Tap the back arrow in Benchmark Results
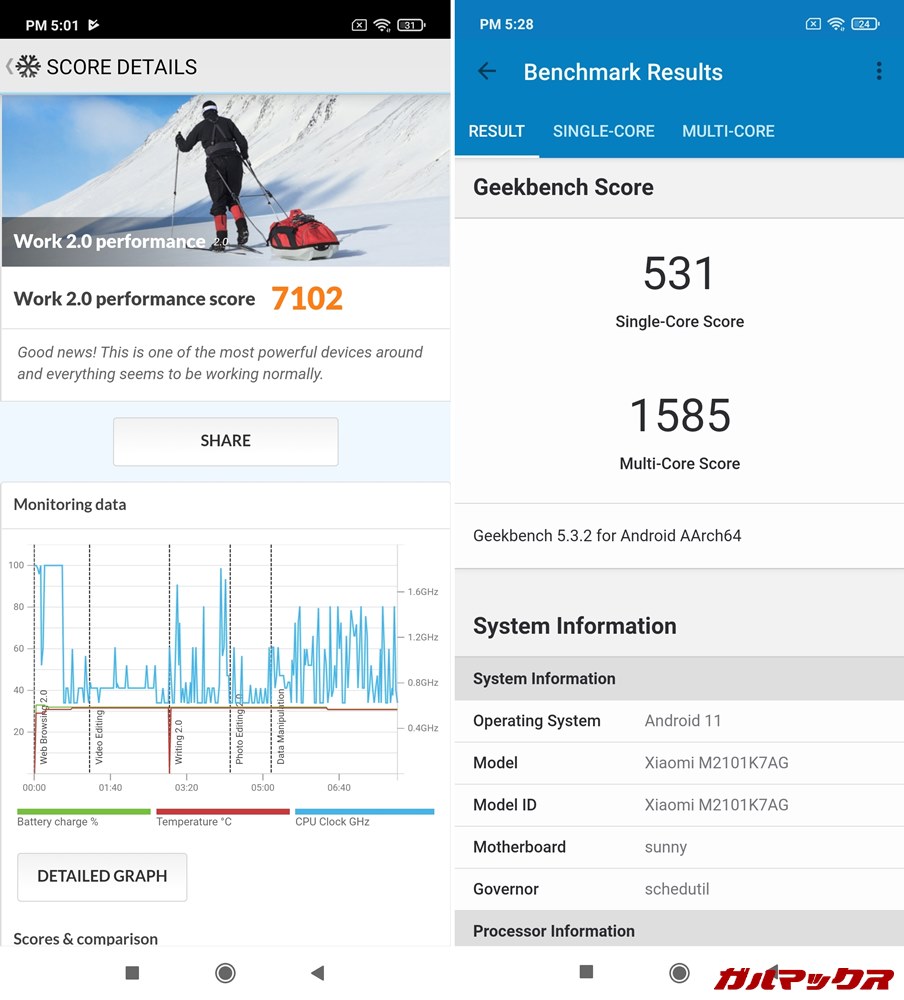Image resolution: width=904 pixels, height=1000 pixels. pyautogui.click(x=487, y=72)
